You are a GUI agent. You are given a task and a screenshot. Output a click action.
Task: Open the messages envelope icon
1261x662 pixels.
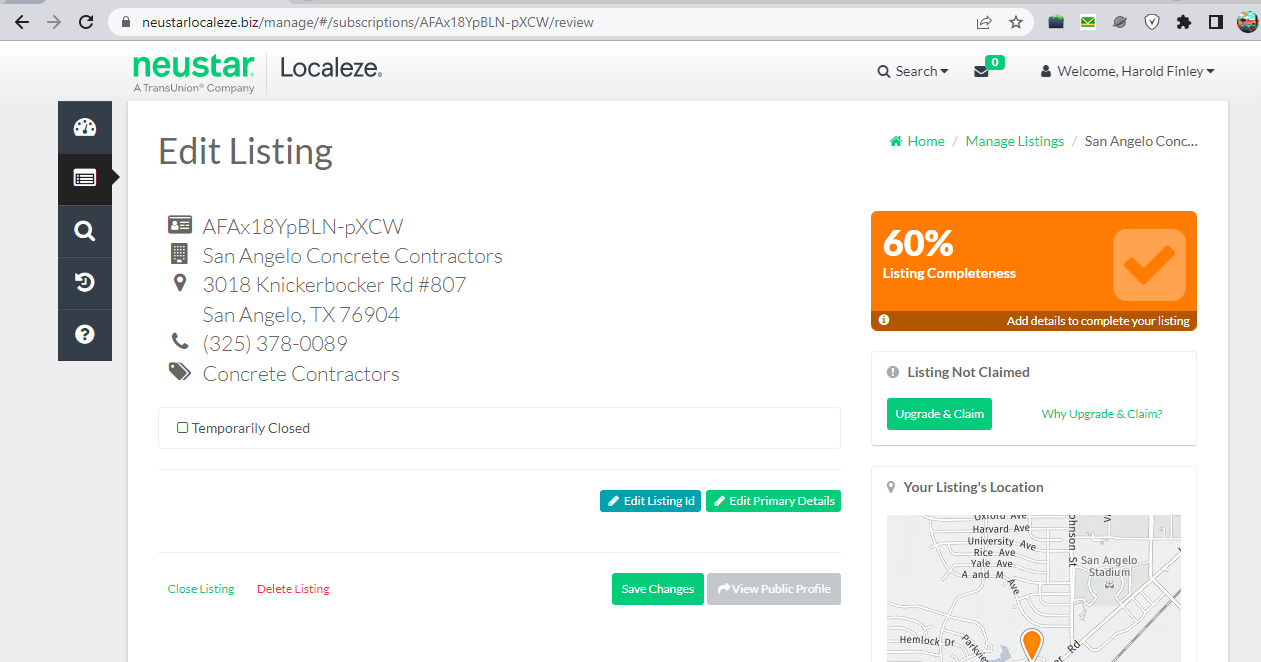[x=981, y=72]
